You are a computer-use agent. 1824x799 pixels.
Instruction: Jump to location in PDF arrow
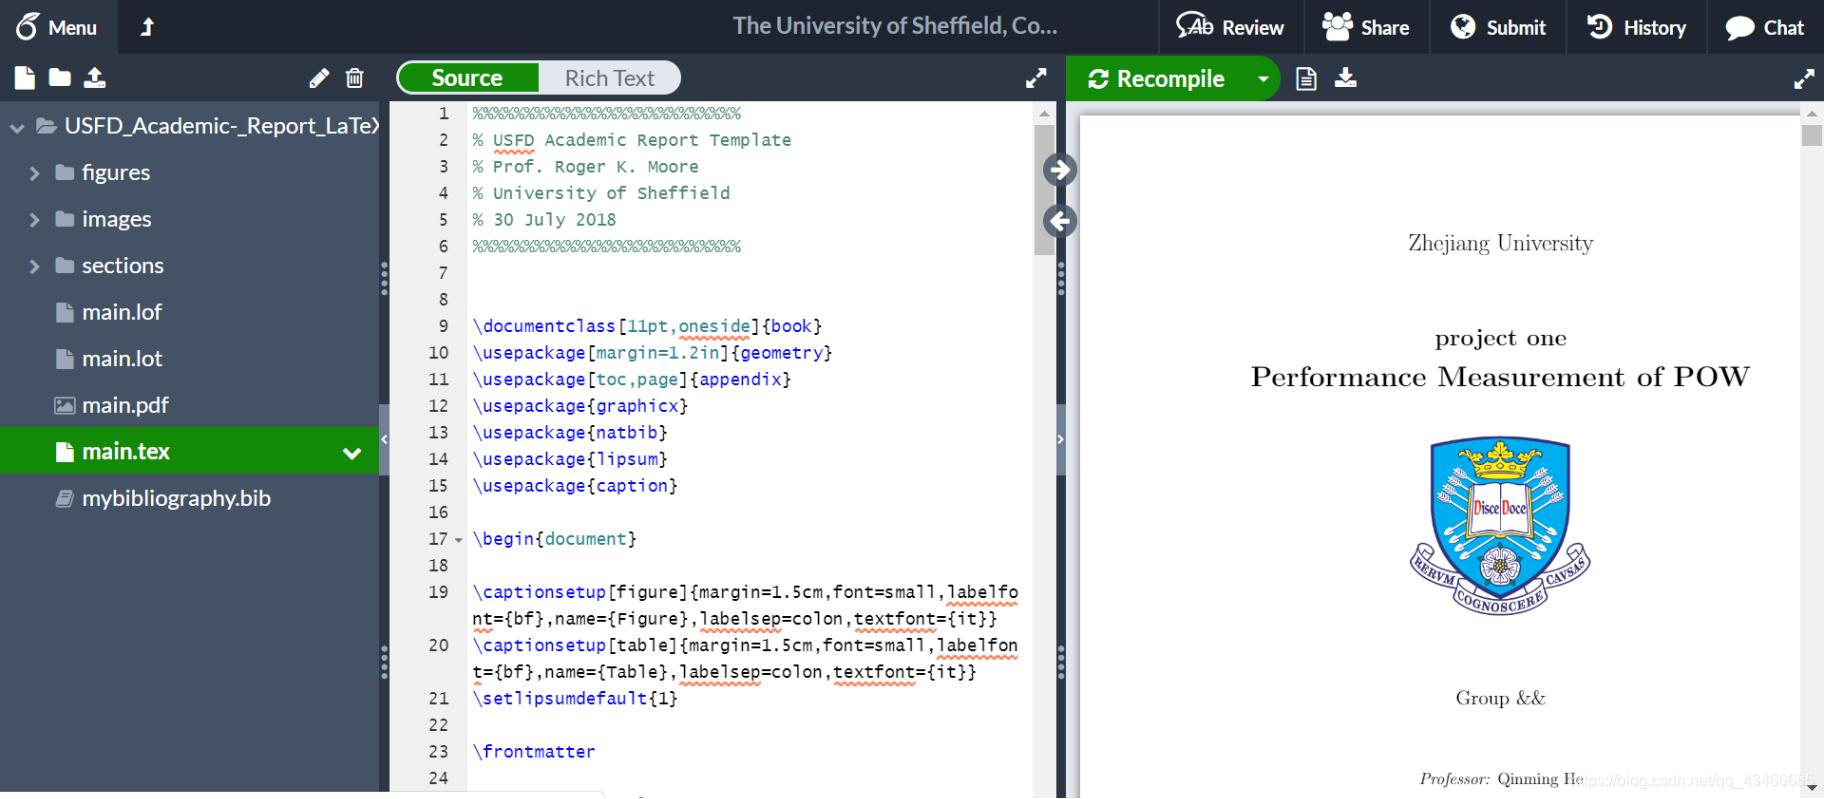pos(1060,170)
